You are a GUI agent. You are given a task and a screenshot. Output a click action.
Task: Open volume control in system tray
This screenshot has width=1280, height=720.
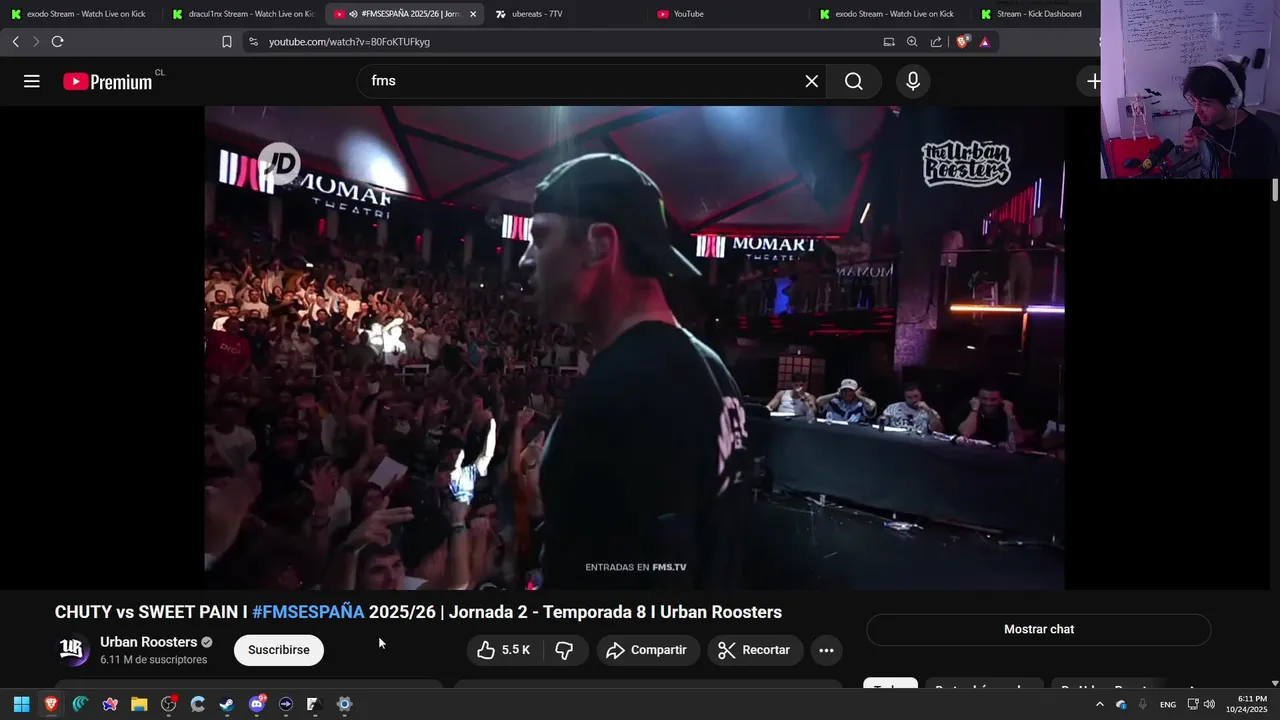tap(1209, 704)
